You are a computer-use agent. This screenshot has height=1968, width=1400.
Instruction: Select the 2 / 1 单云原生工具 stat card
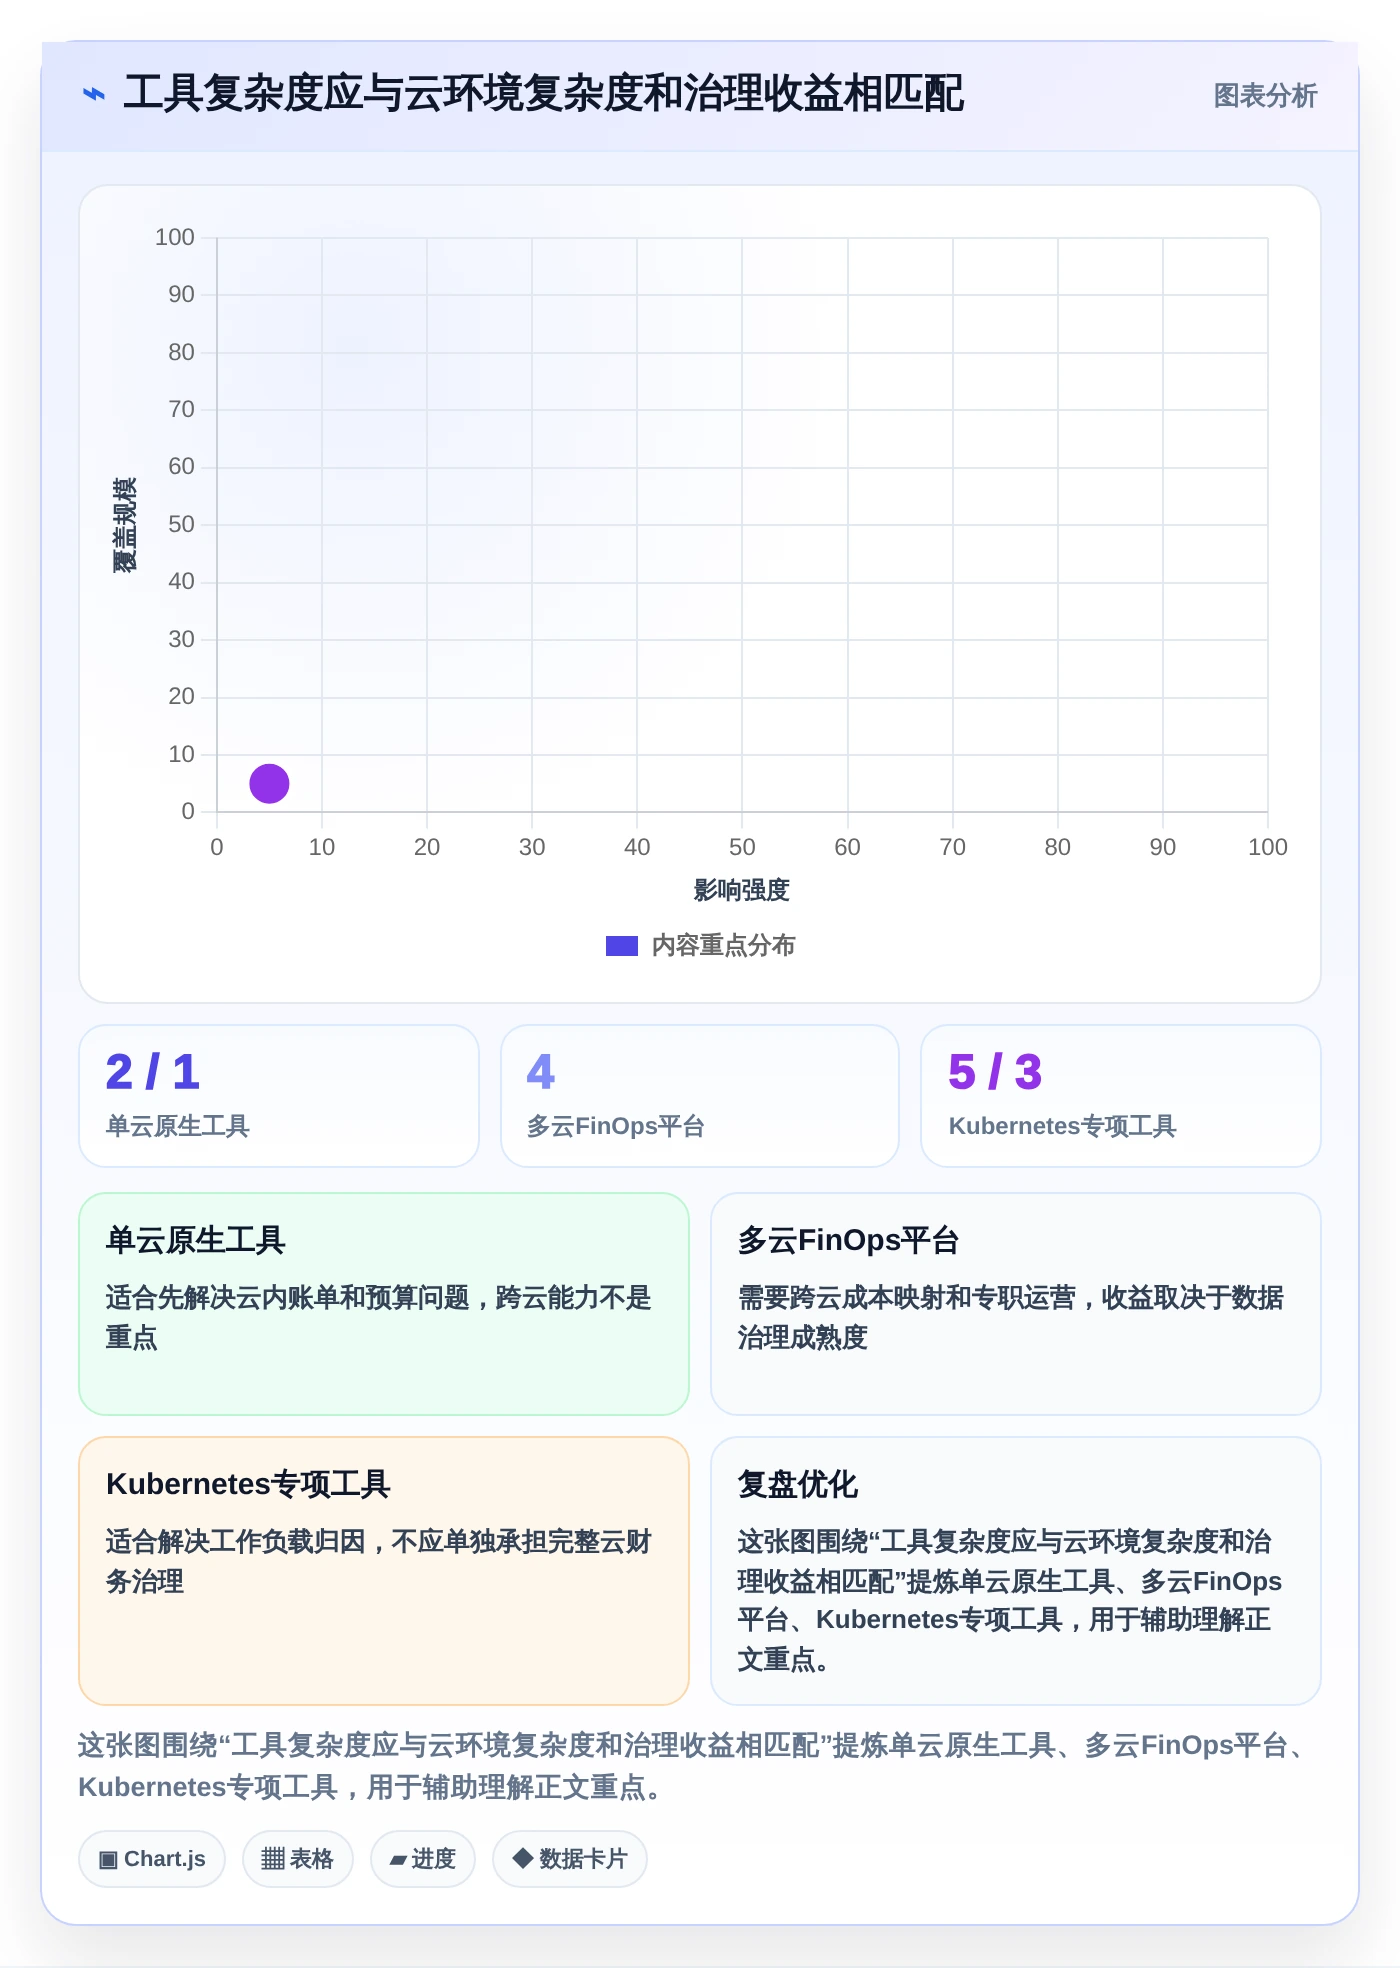pos(279,1096)
